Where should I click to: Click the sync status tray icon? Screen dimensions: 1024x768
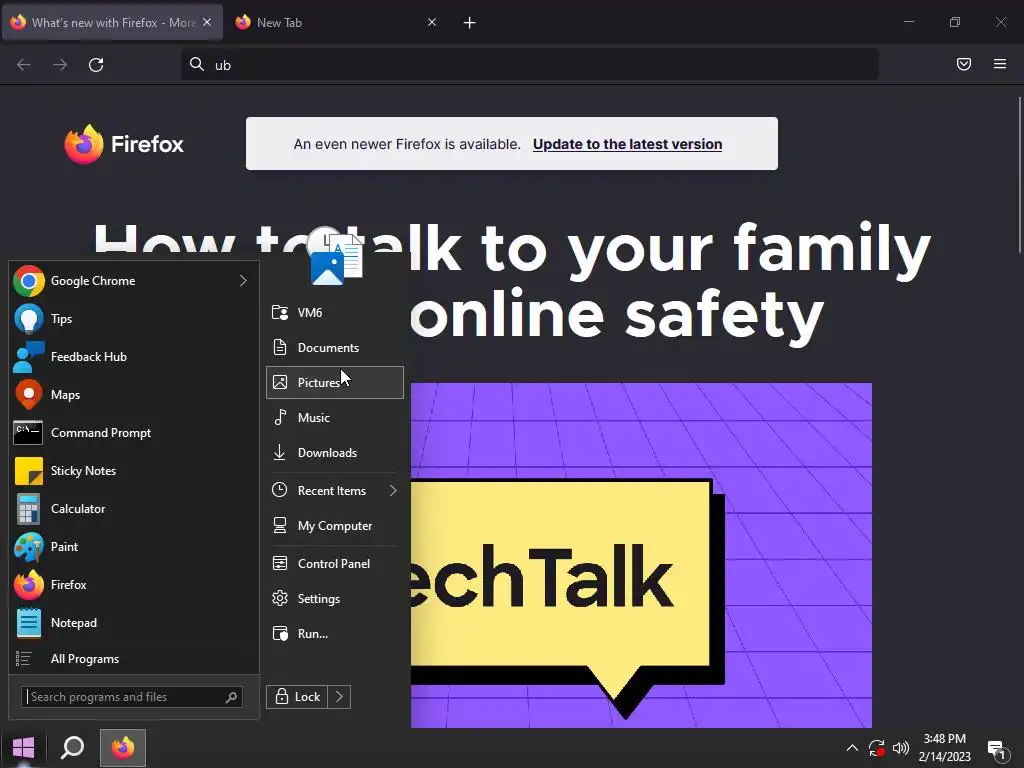coord(876,748)
